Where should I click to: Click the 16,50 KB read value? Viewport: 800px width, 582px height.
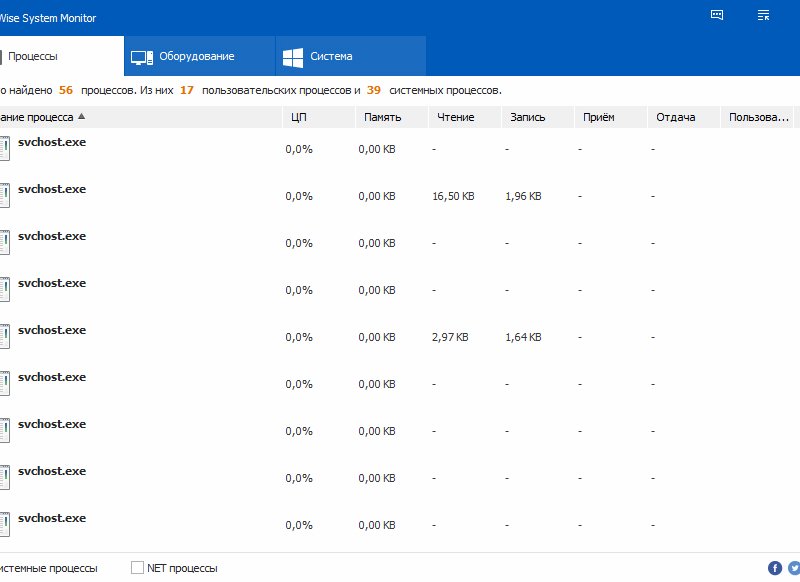pyautogui.click(x=453, y=196)
